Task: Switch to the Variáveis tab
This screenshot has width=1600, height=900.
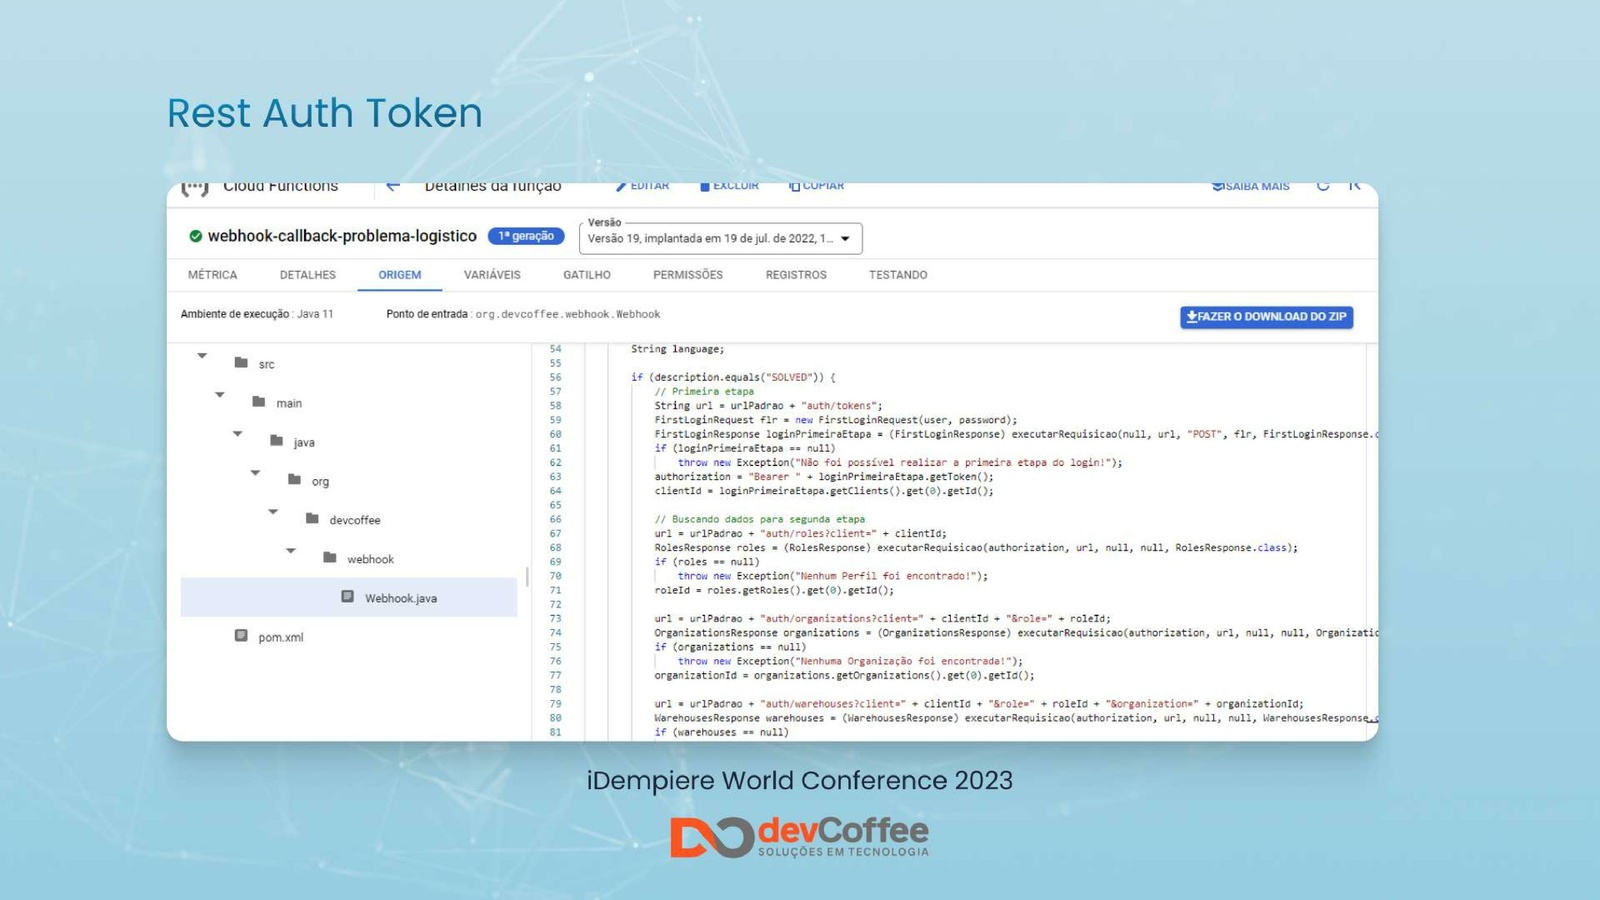Action: point(492,275)
